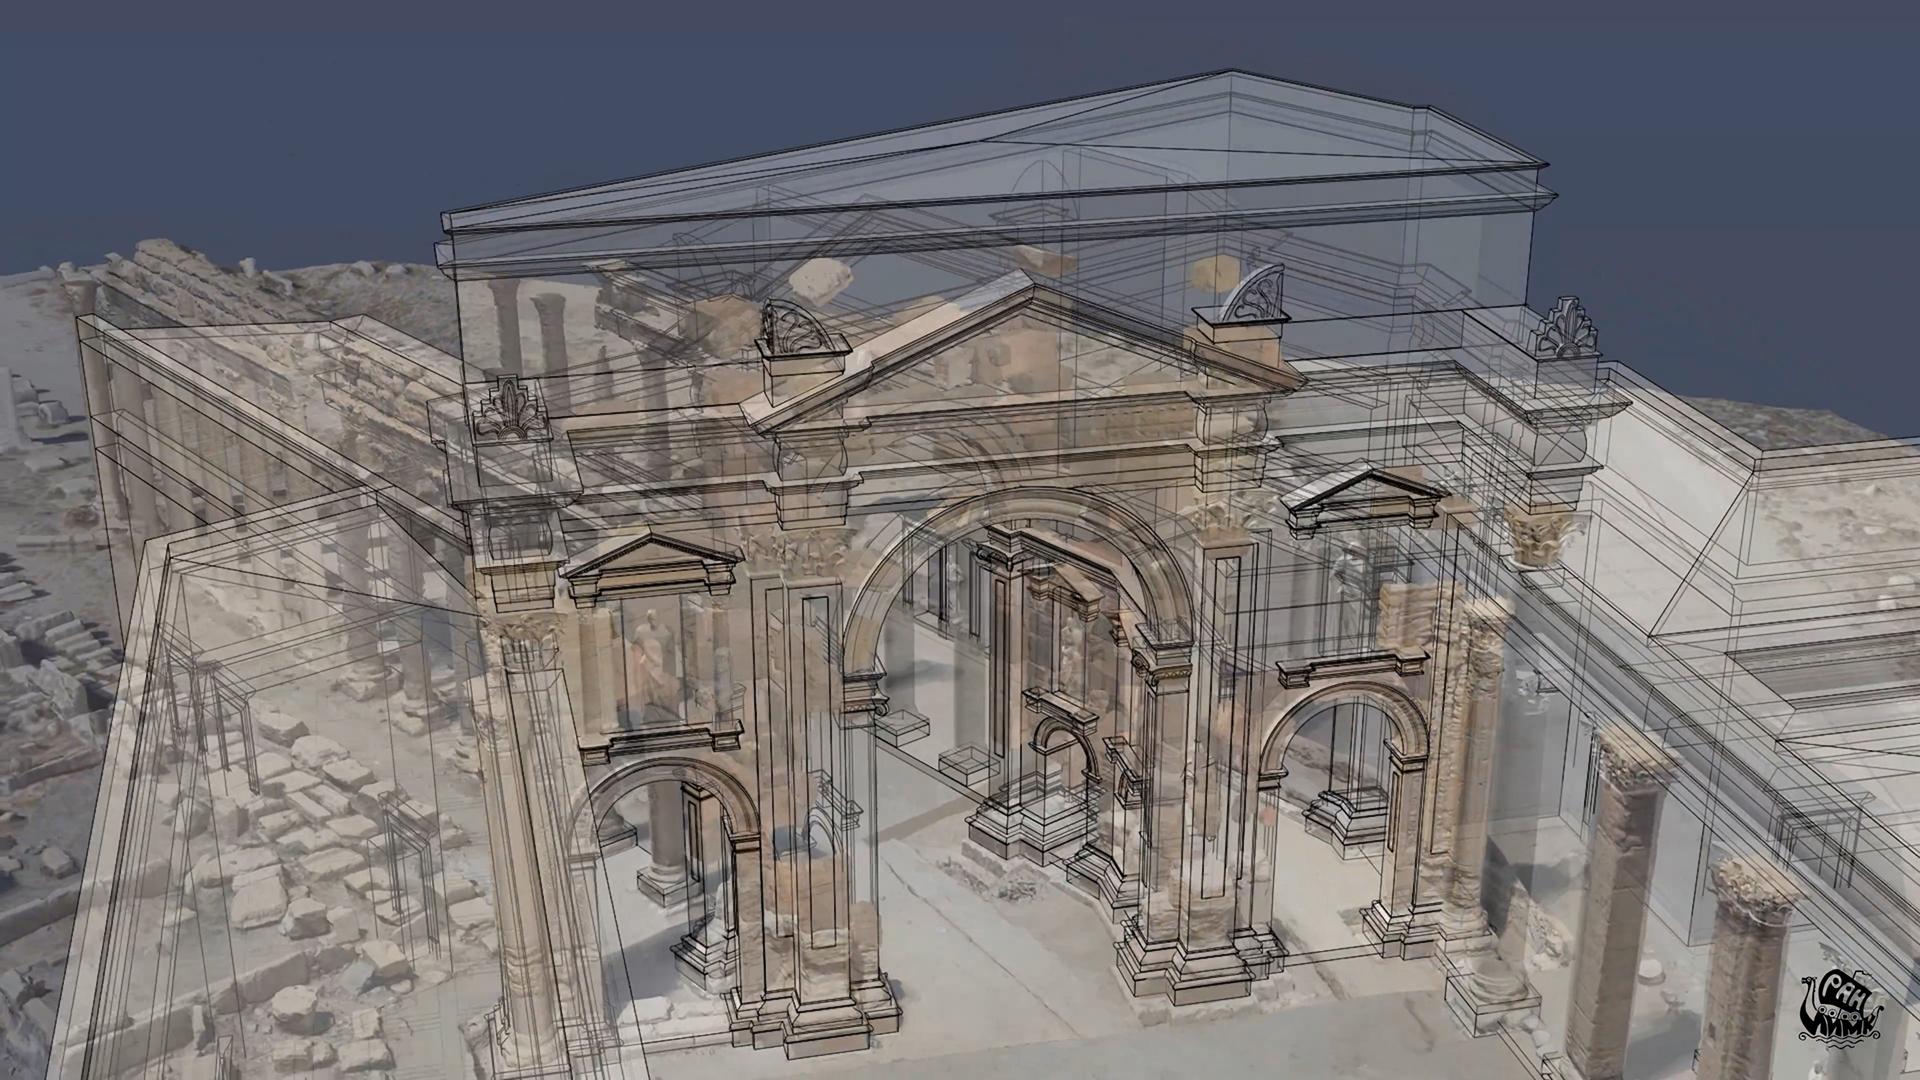Select the rightmost palmette acroterion on the cornice
The width and height of the screenshot is (1920, 1080).
1566,330
